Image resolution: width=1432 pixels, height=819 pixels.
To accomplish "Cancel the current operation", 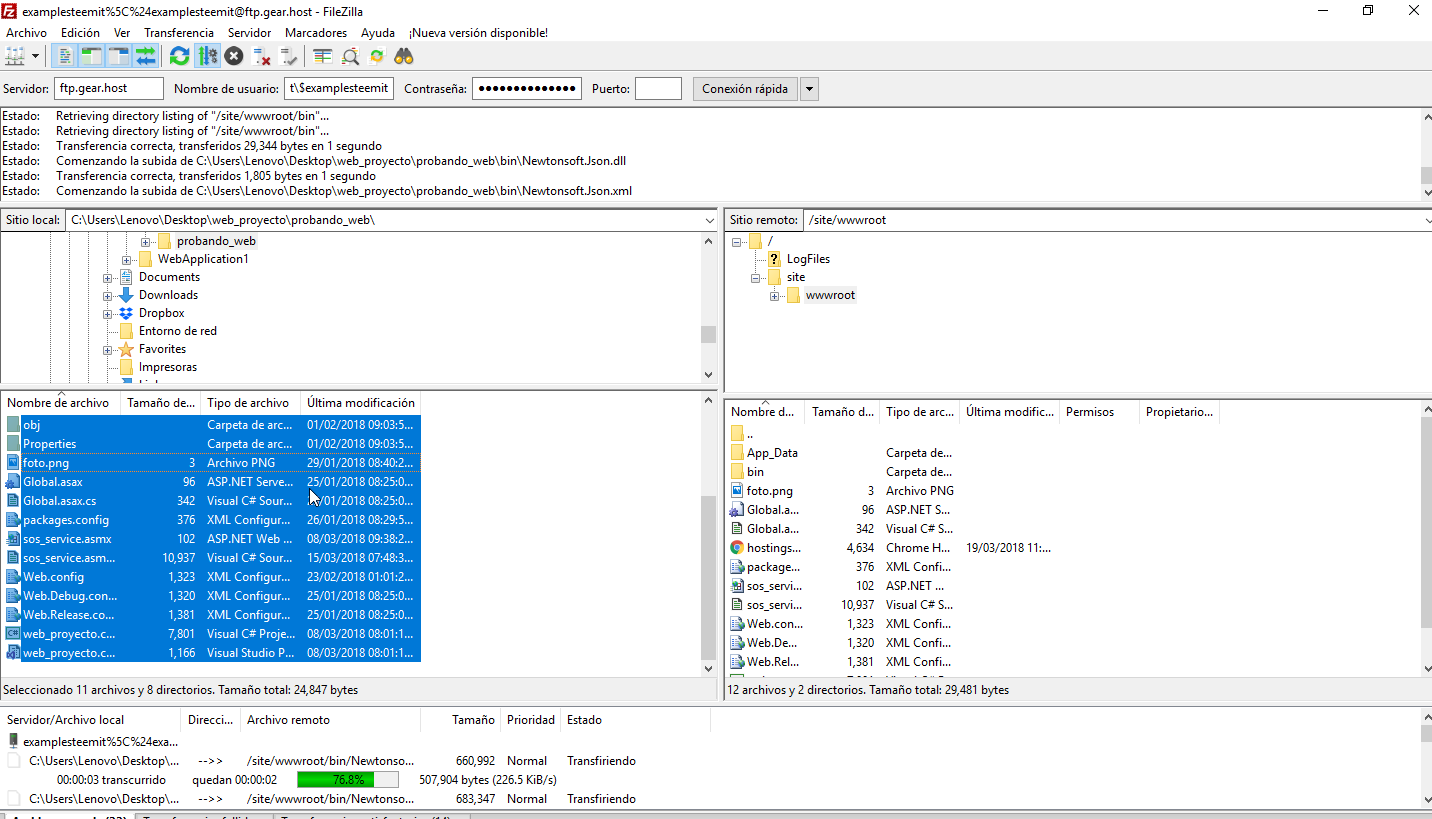I will (234, 56).
